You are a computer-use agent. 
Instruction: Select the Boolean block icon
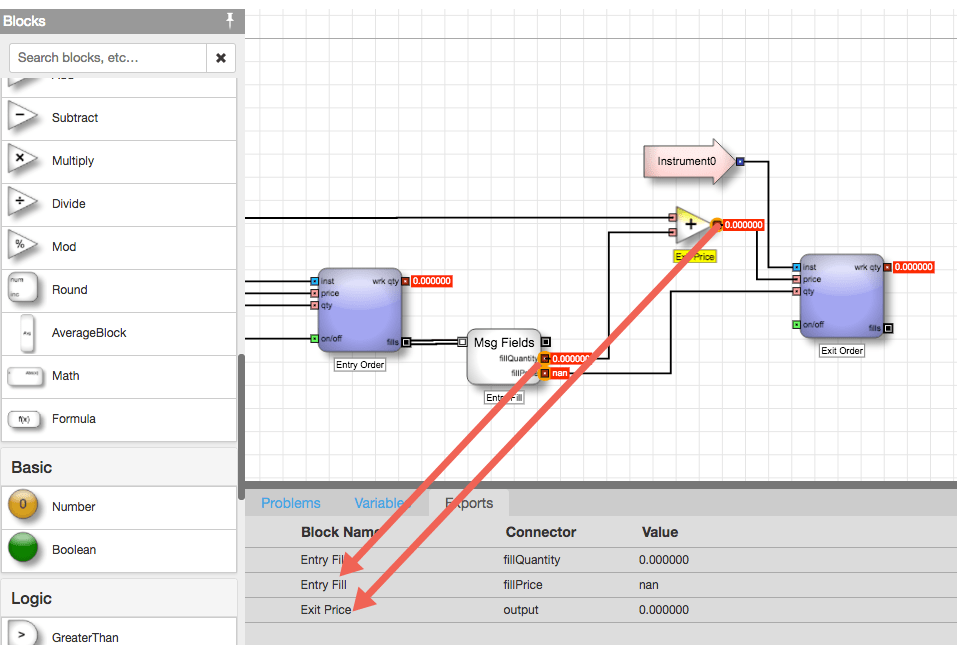click(x=23, y=548)
